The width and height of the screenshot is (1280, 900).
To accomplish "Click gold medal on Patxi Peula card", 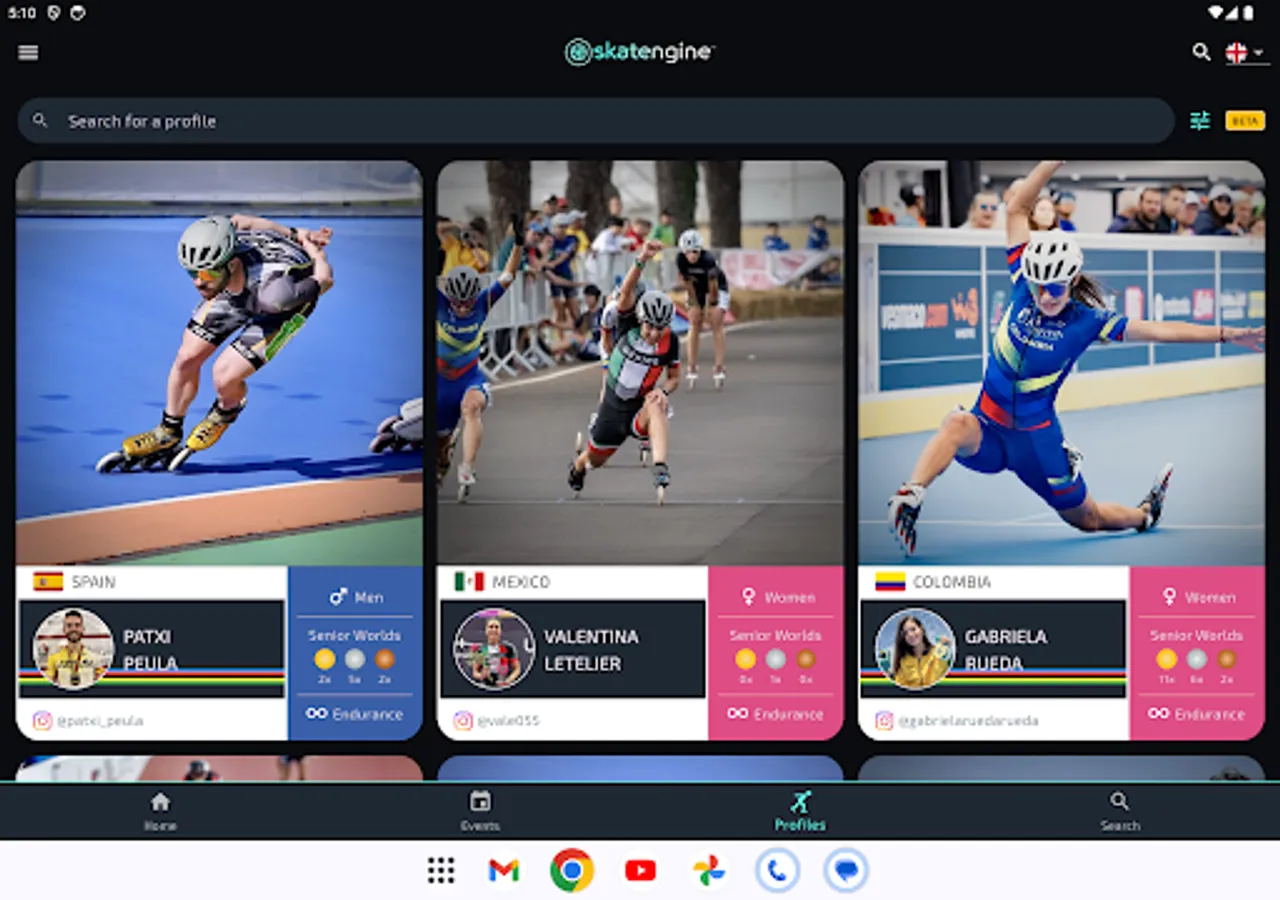I will [325, 659].
